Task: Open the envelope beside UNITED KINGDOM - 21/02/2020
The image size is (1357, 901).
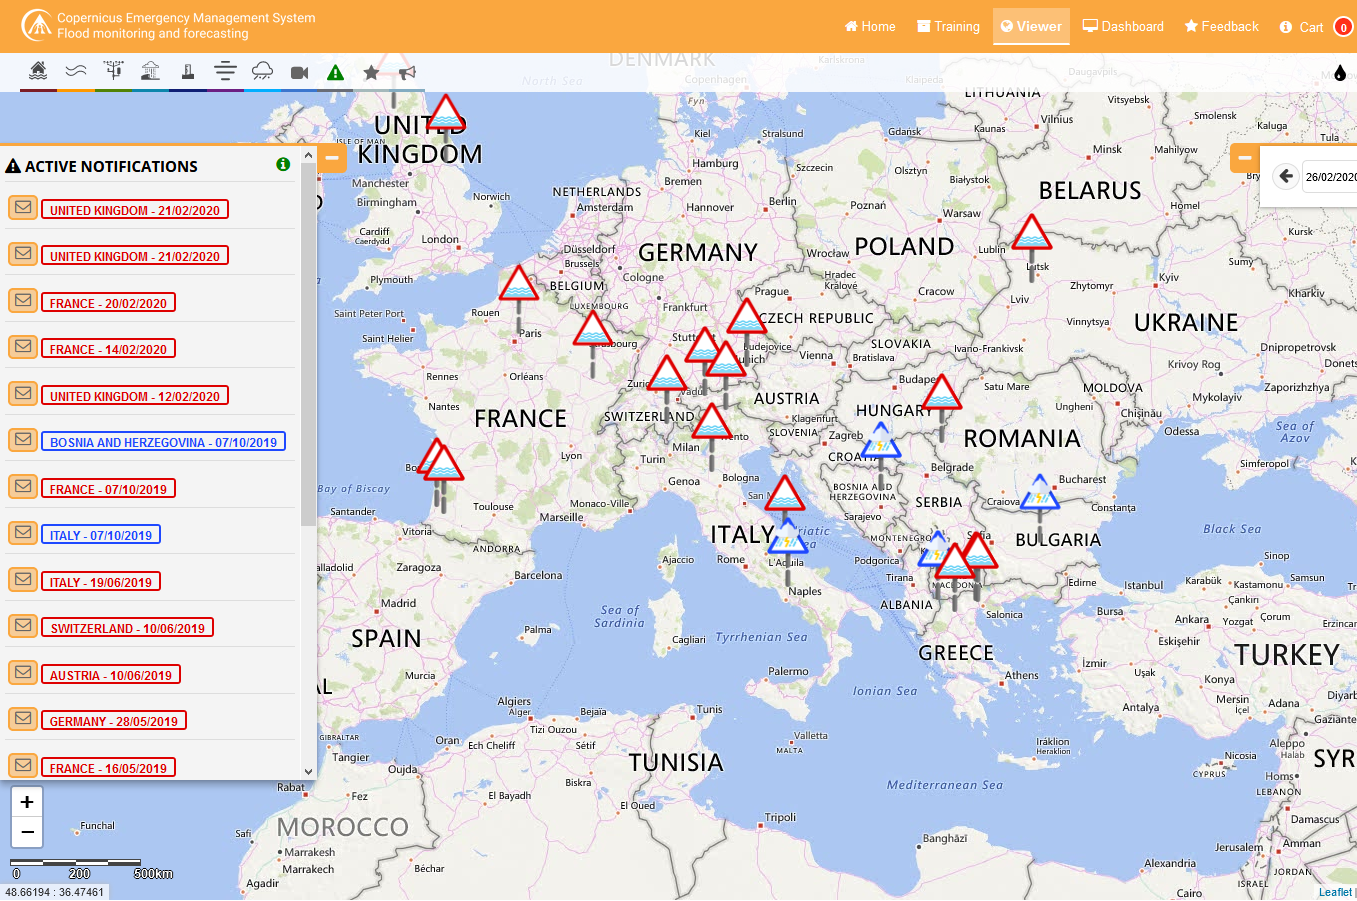Action: (22, 207)
